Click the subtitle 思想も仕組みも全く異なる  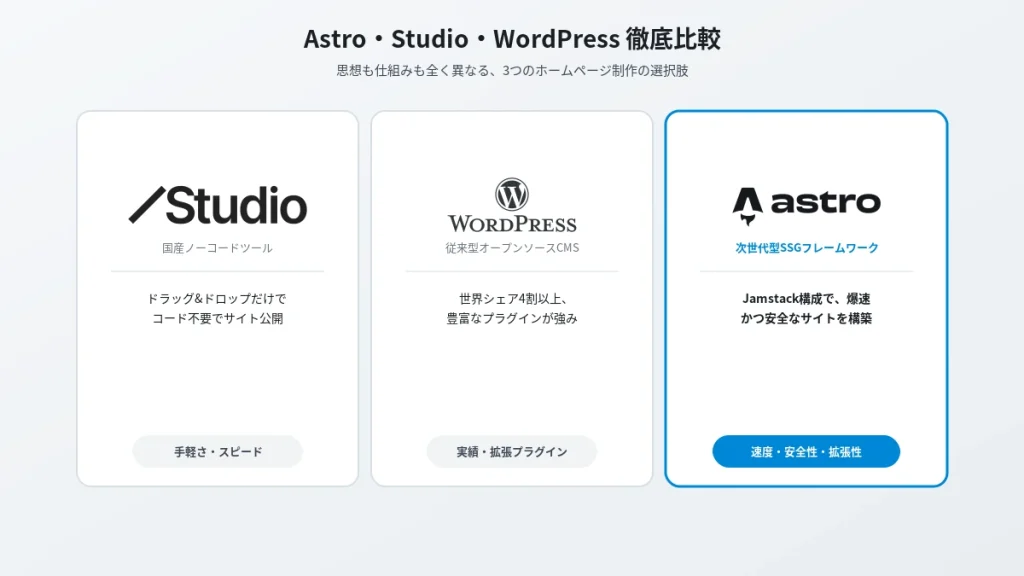(x=413, y=71)
